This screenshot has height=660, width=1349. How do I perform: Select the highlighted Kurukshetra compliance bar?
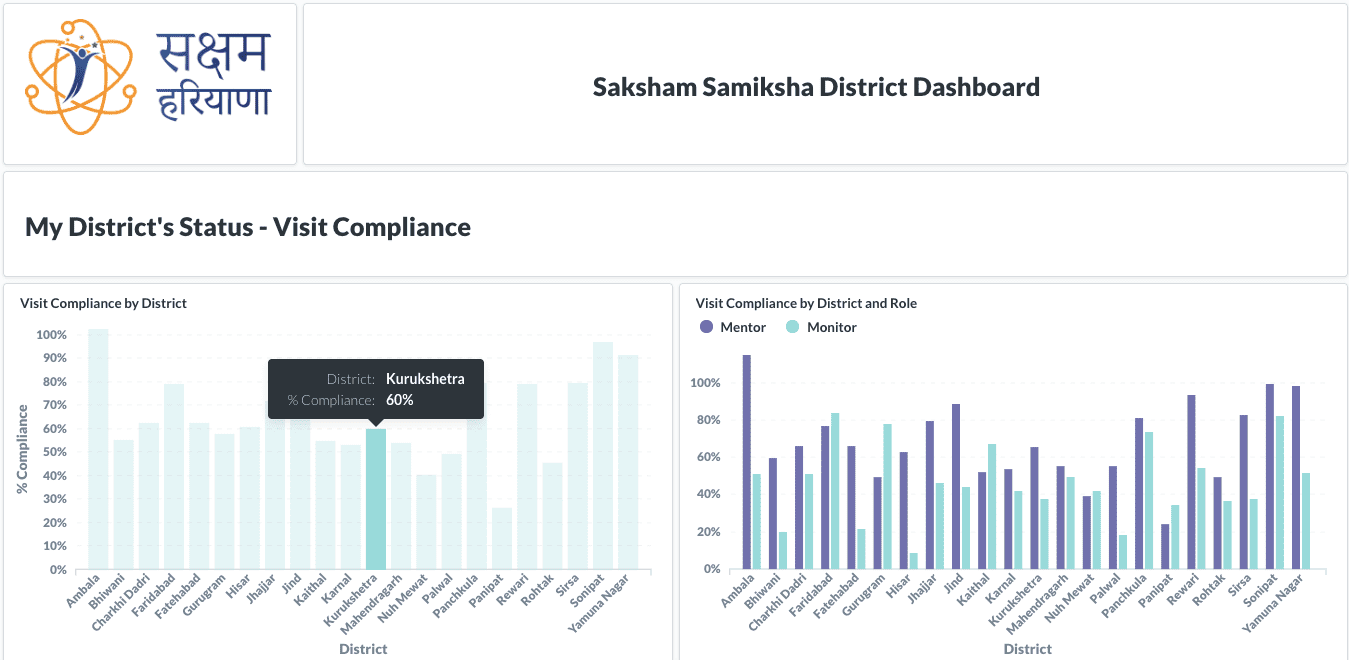(x=375, y=499)
